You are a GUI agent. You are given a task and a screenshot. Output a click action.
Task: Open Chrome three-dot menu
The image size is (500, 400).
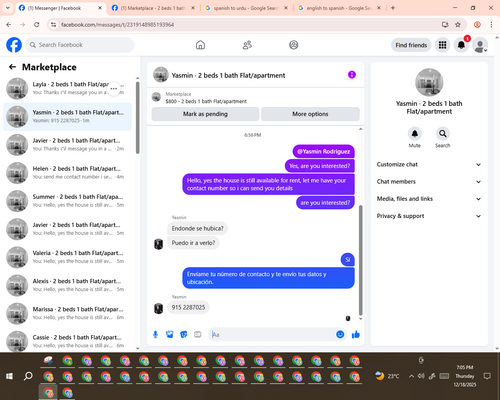(x=491, y=24)
